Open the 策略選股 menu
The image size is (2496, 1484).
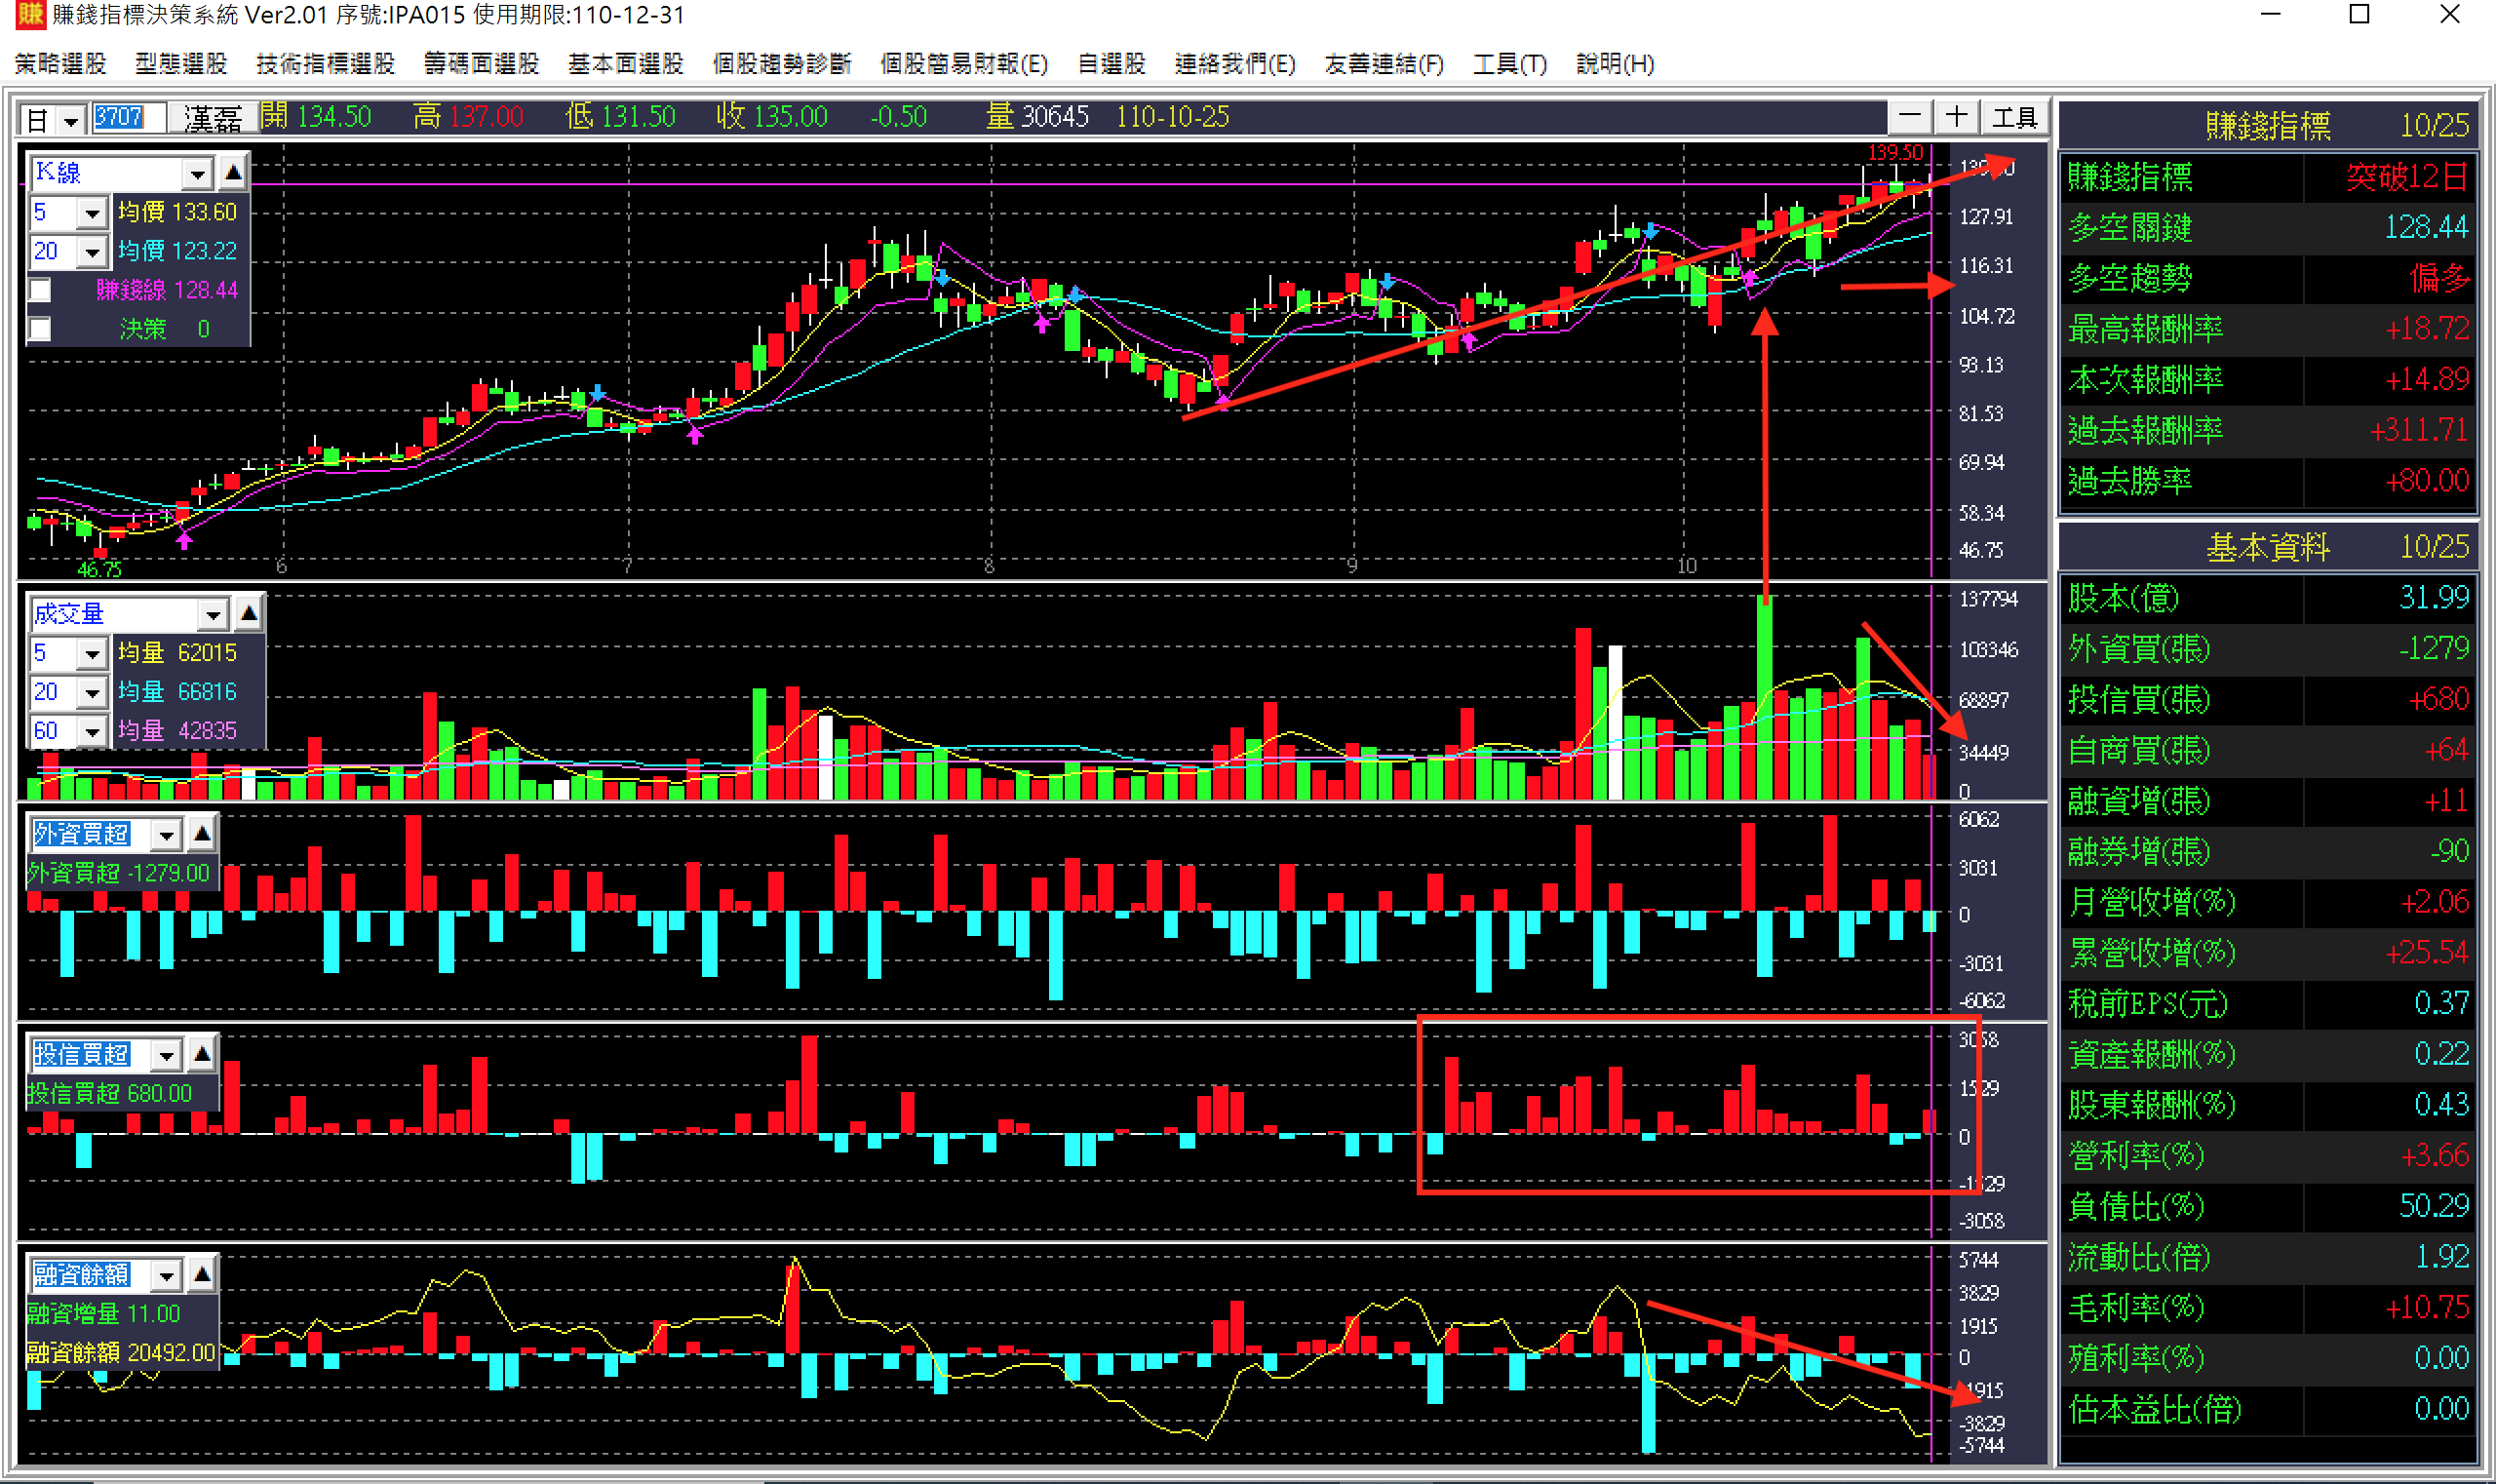[60, 64]
